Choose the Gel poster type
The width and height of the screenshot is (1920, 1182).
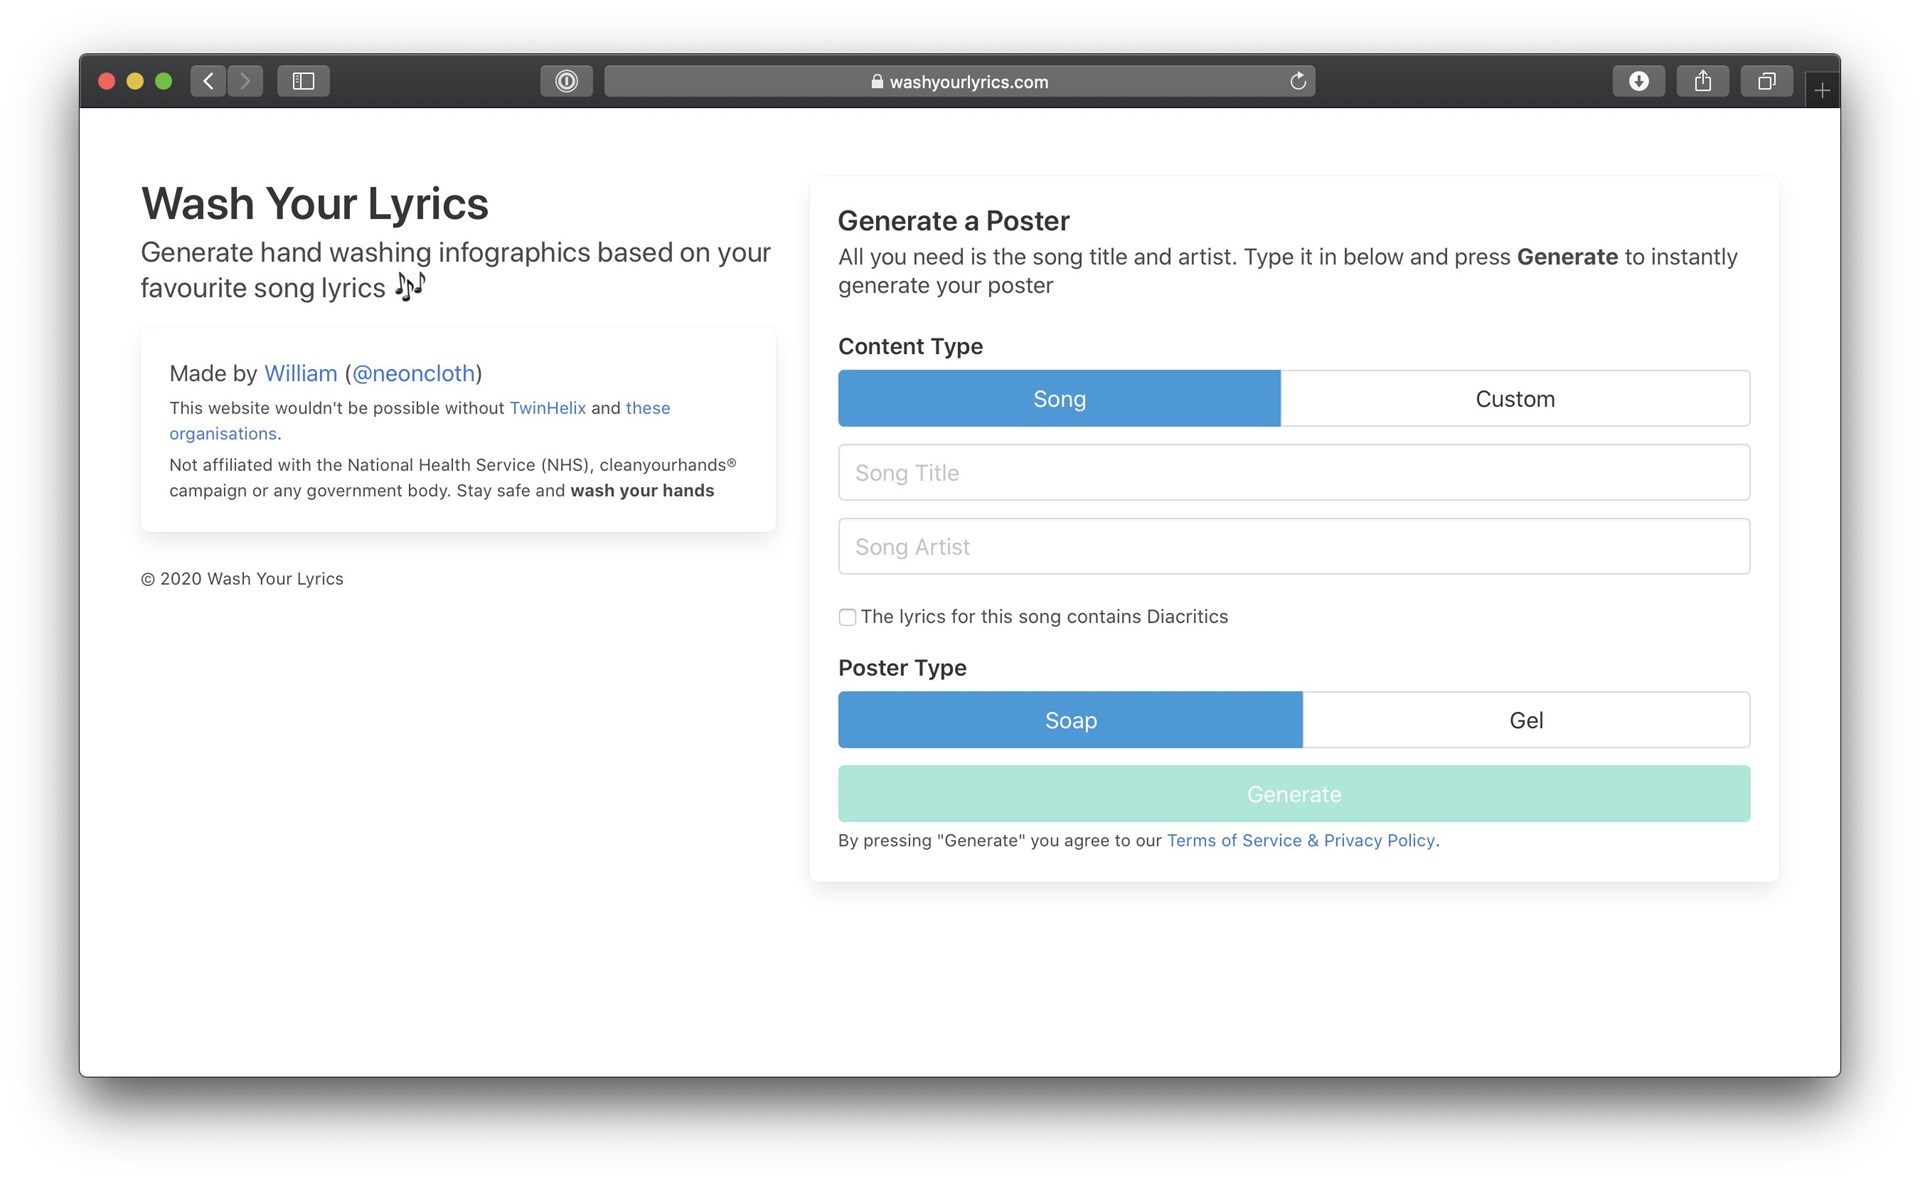[x=1525, y=720]
